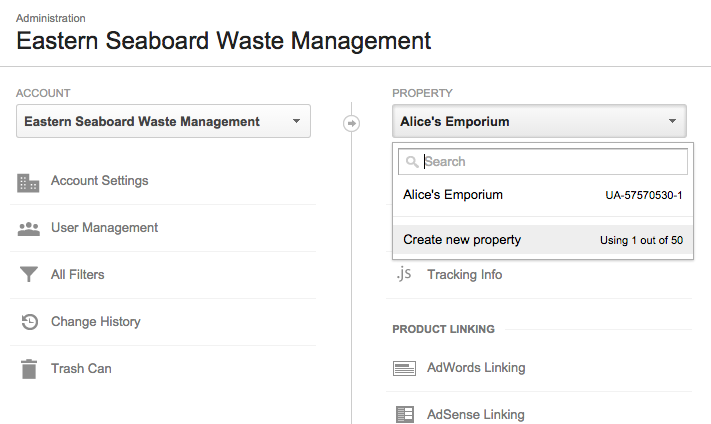Viewport: 711px width, 424px height.
Task: Collapse the Alice's Emporium property dropdown
Action: [539, 121]
